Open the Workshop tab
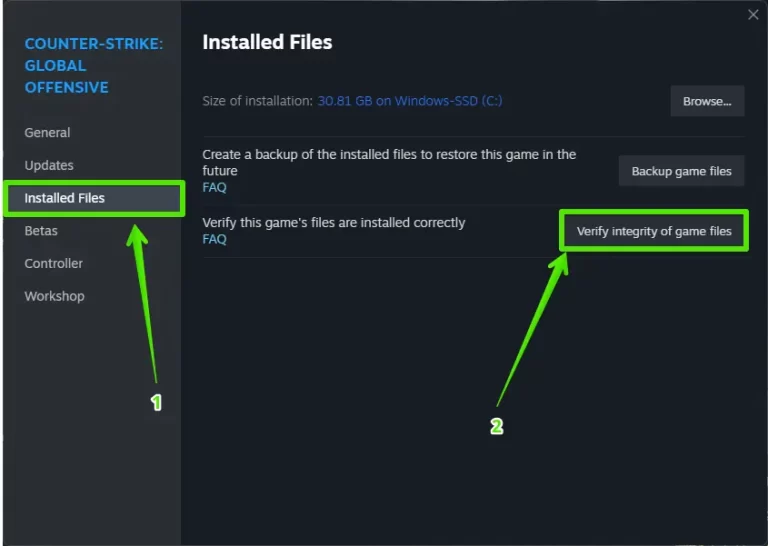 54,296
